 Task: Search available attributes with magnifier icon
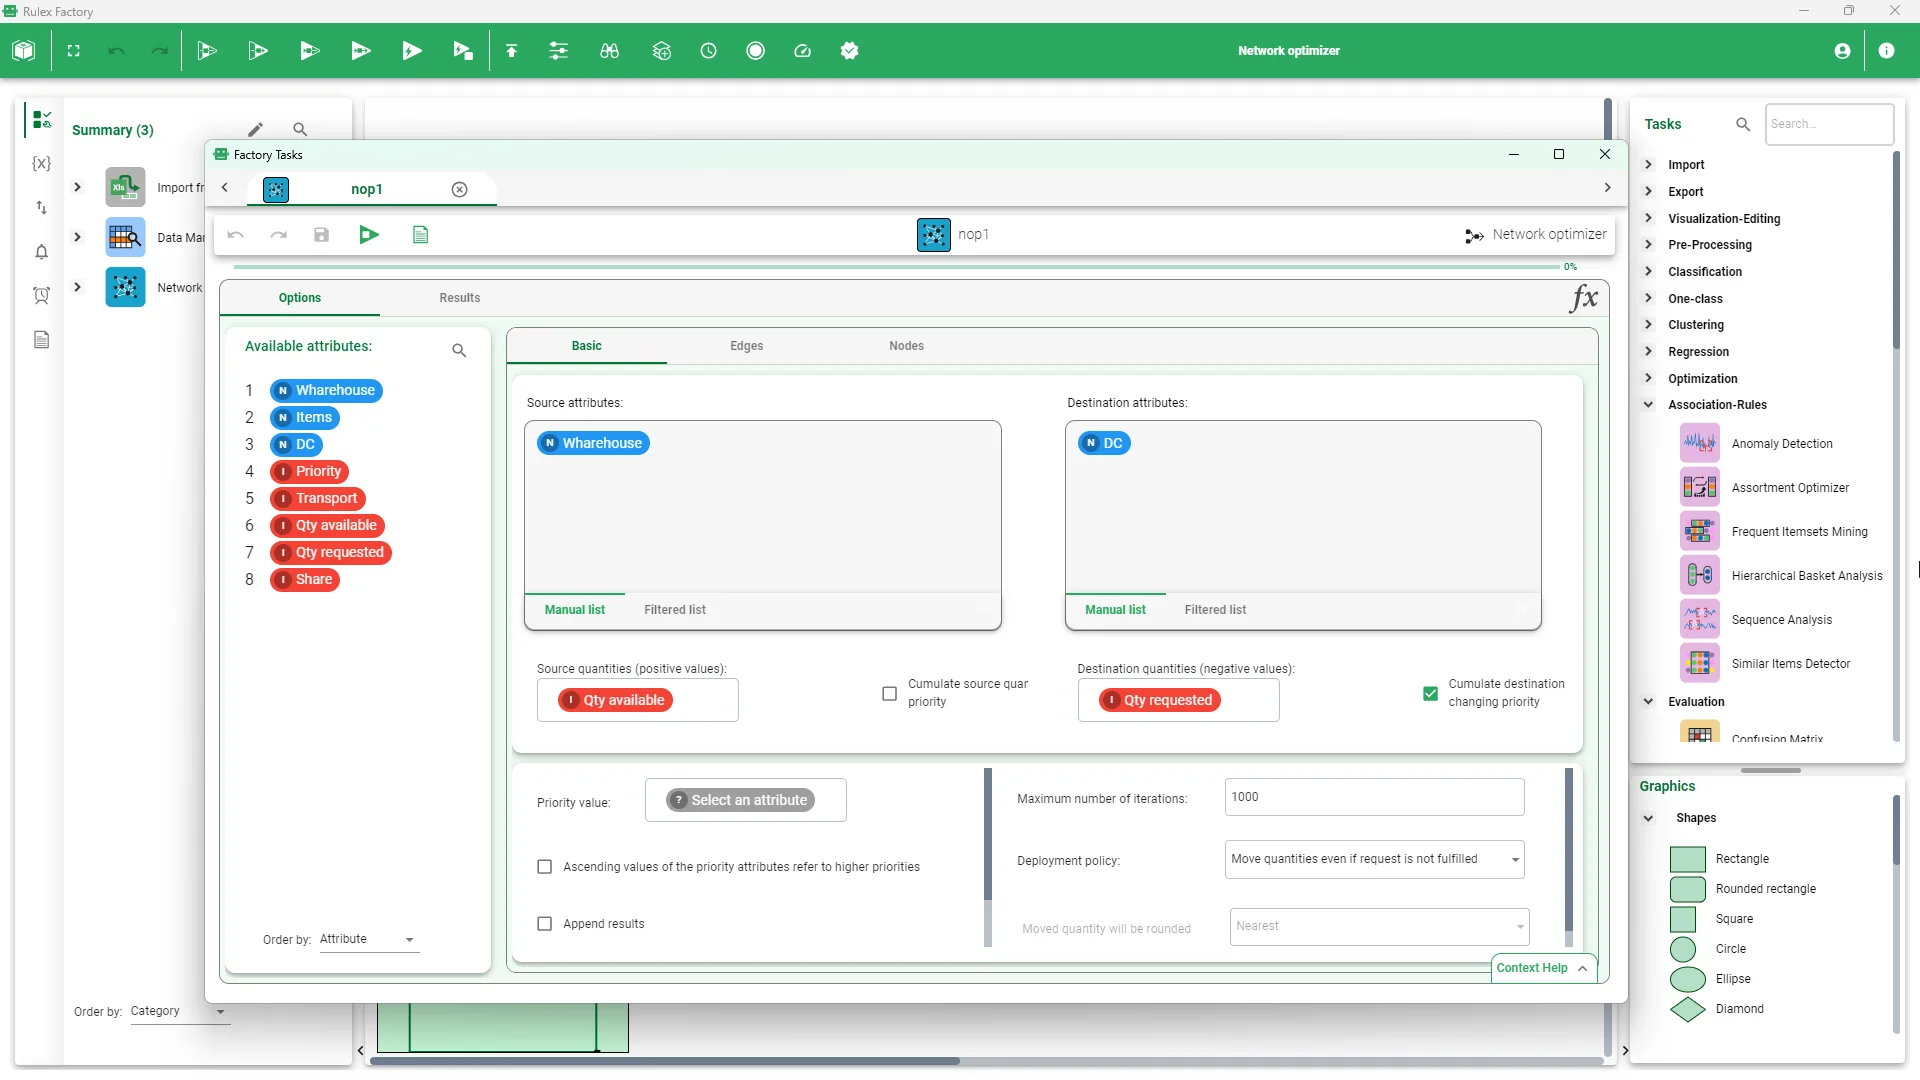459,350
